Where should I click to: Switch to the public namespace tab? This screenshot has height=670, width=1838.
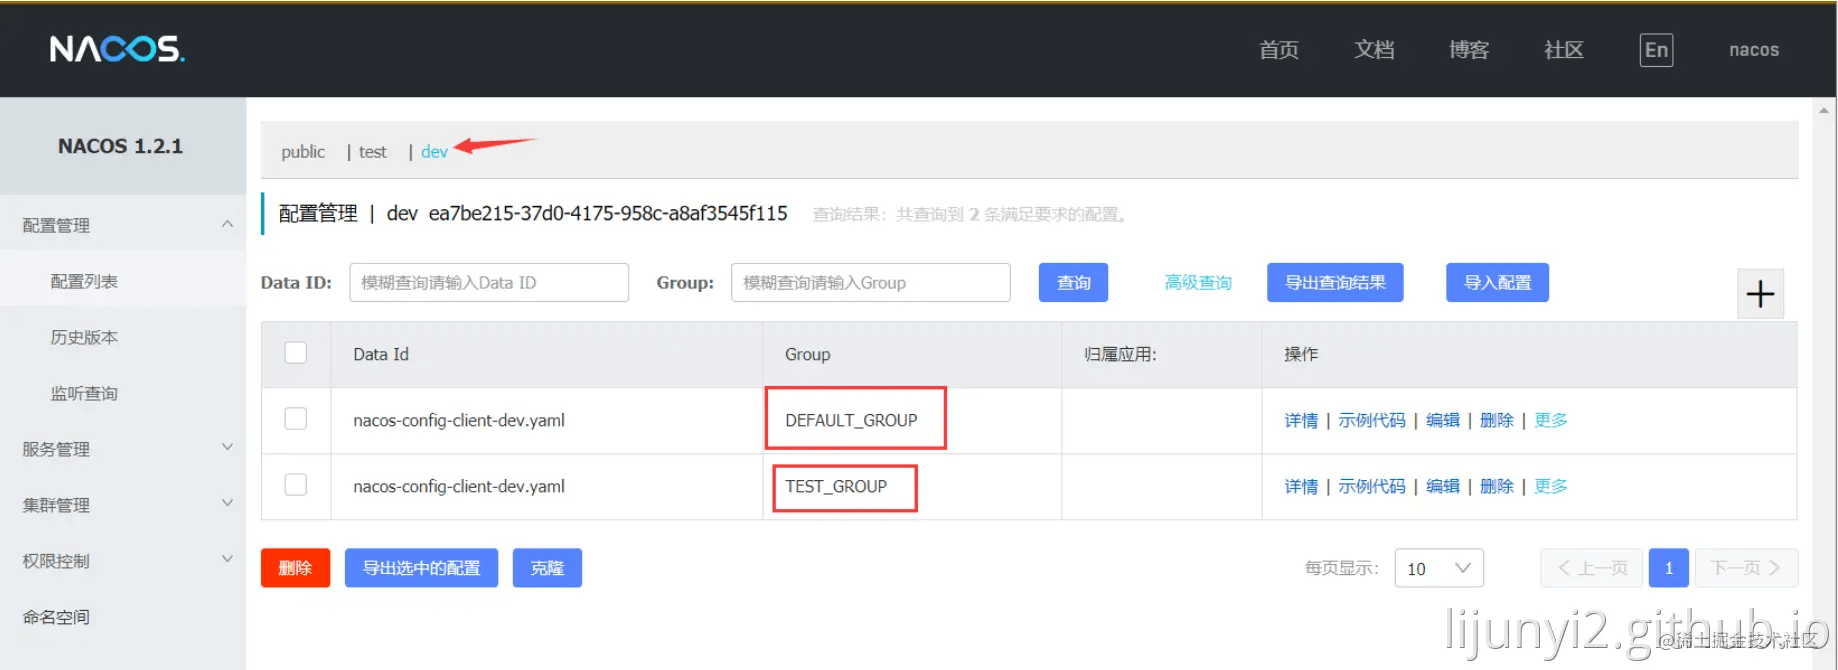coord(303,152)
